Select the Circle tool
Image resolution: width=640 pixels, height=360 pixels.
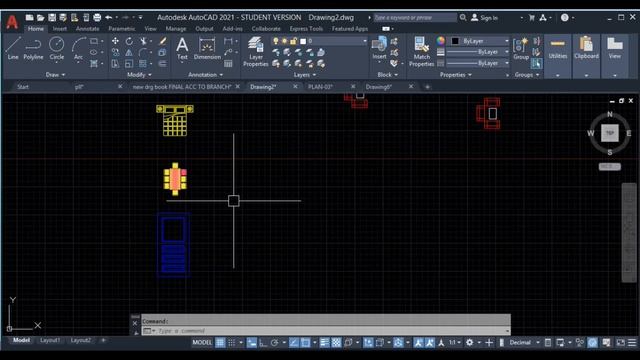coord(56,48)
